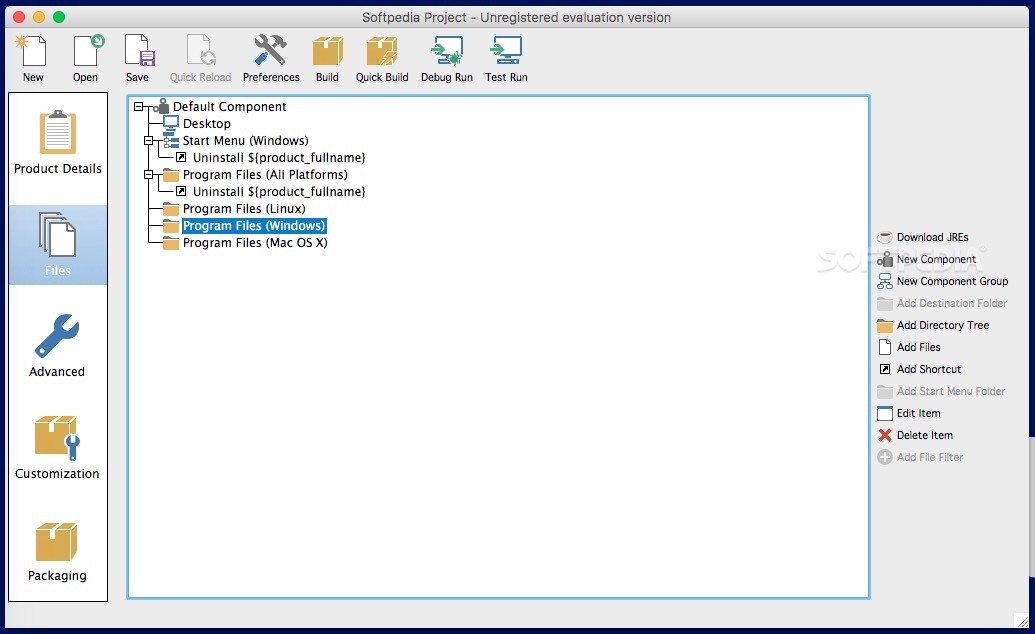
Task: Switch to the Advanced panel
Action: (x=57, y=345)
